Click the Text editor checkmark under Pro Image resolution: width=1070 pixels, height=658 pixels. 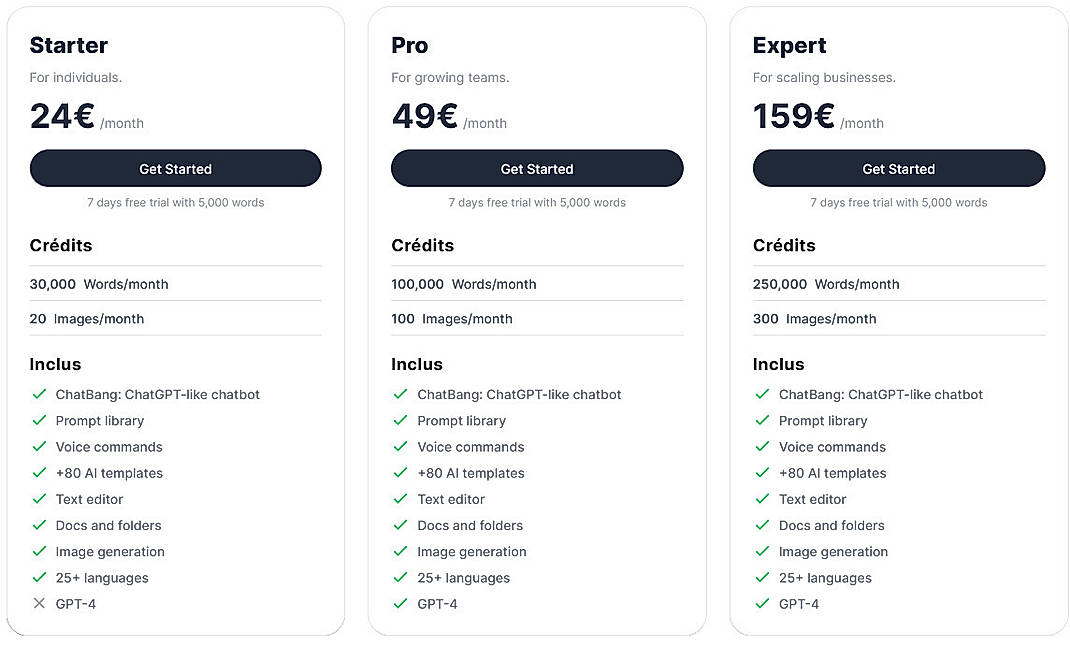(401, 499)
